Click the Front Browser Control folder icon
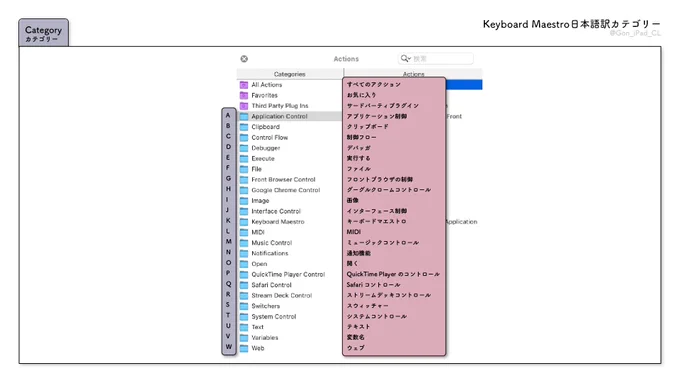 (x=244, y=180)
